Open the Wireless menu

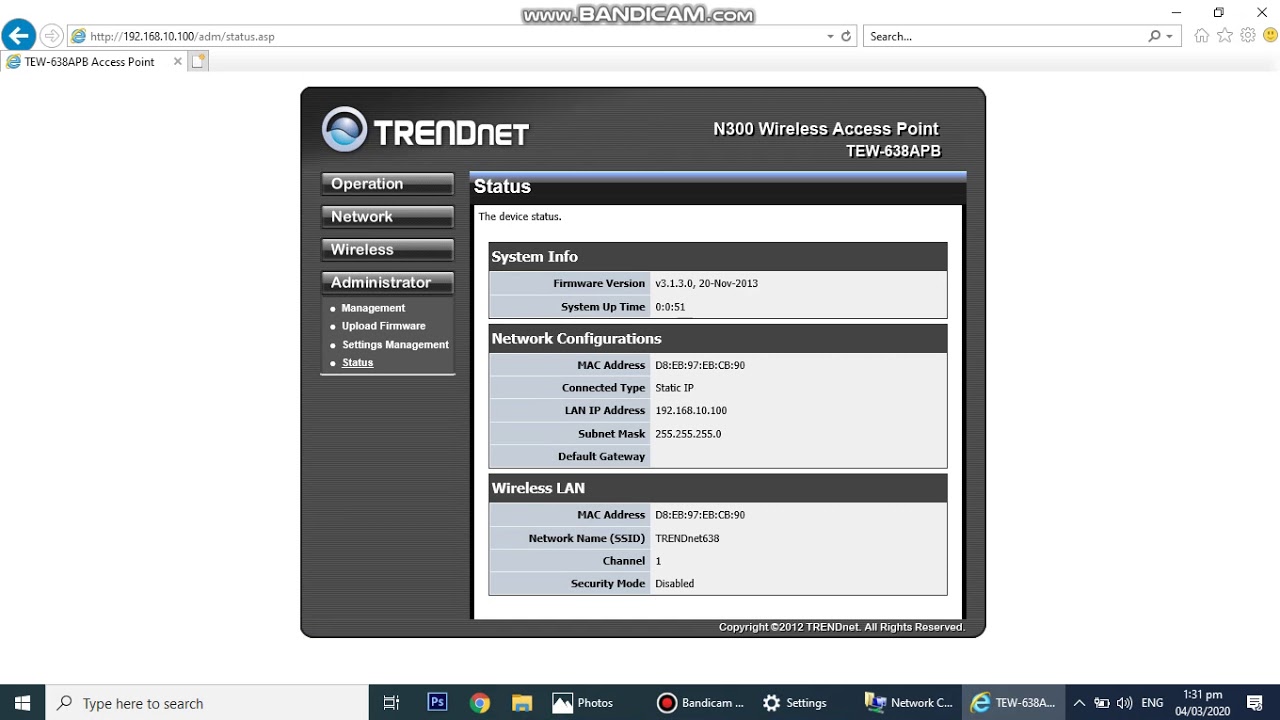pos(388,250)
